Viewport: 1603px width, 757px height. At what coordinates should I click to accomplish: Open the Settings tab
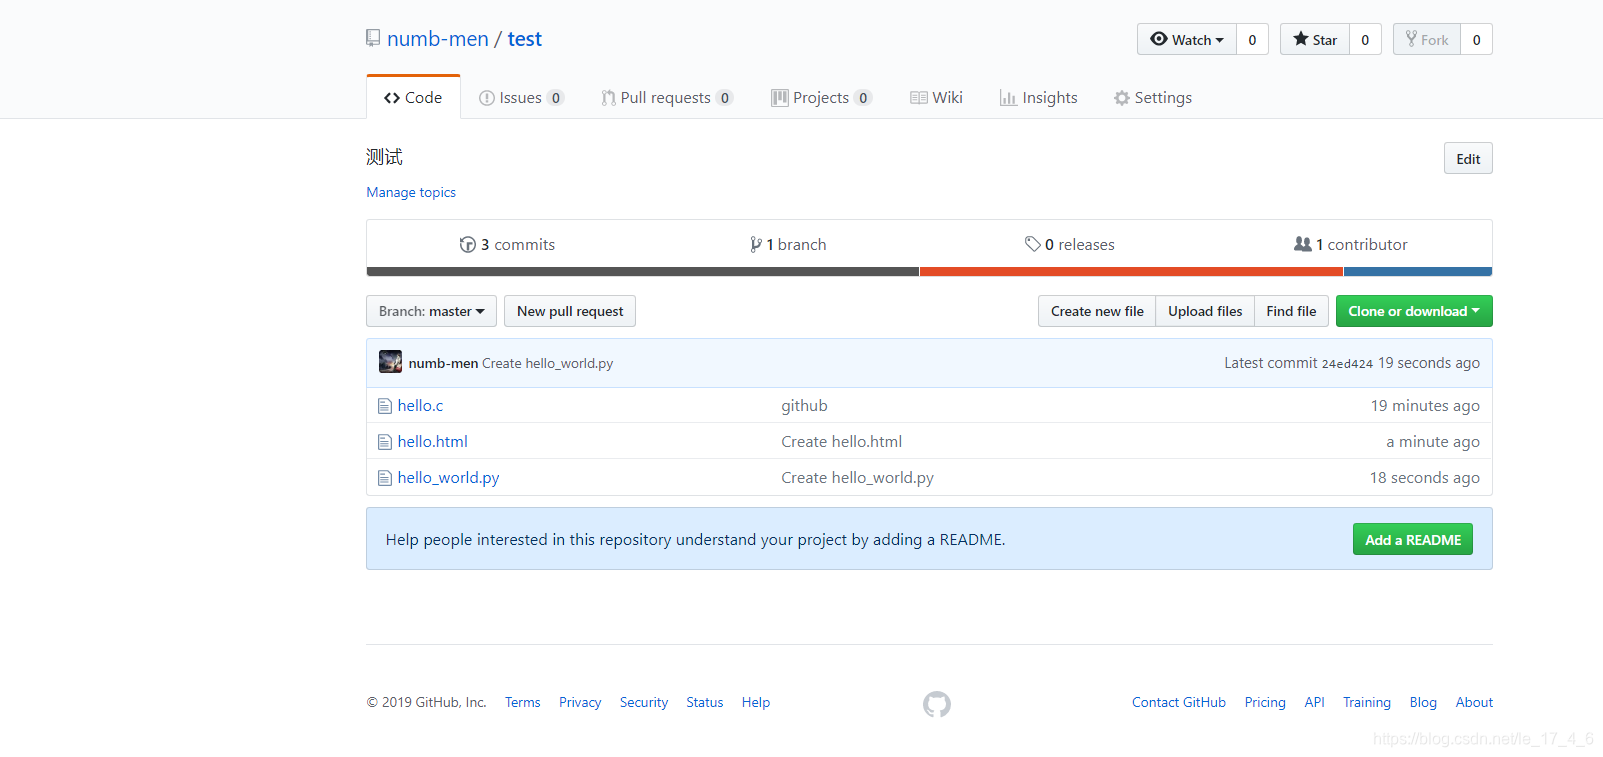click(x=1153, y=97)
